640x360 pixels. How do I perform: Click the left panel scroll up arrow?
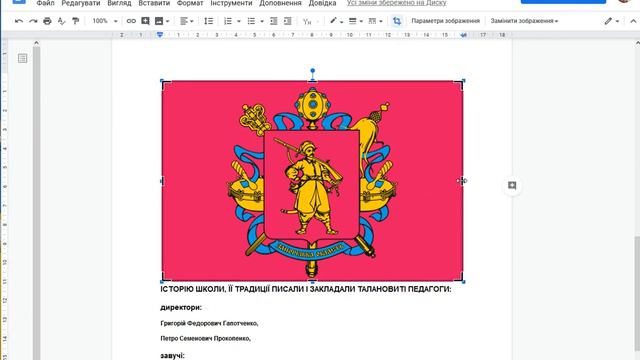36,43
